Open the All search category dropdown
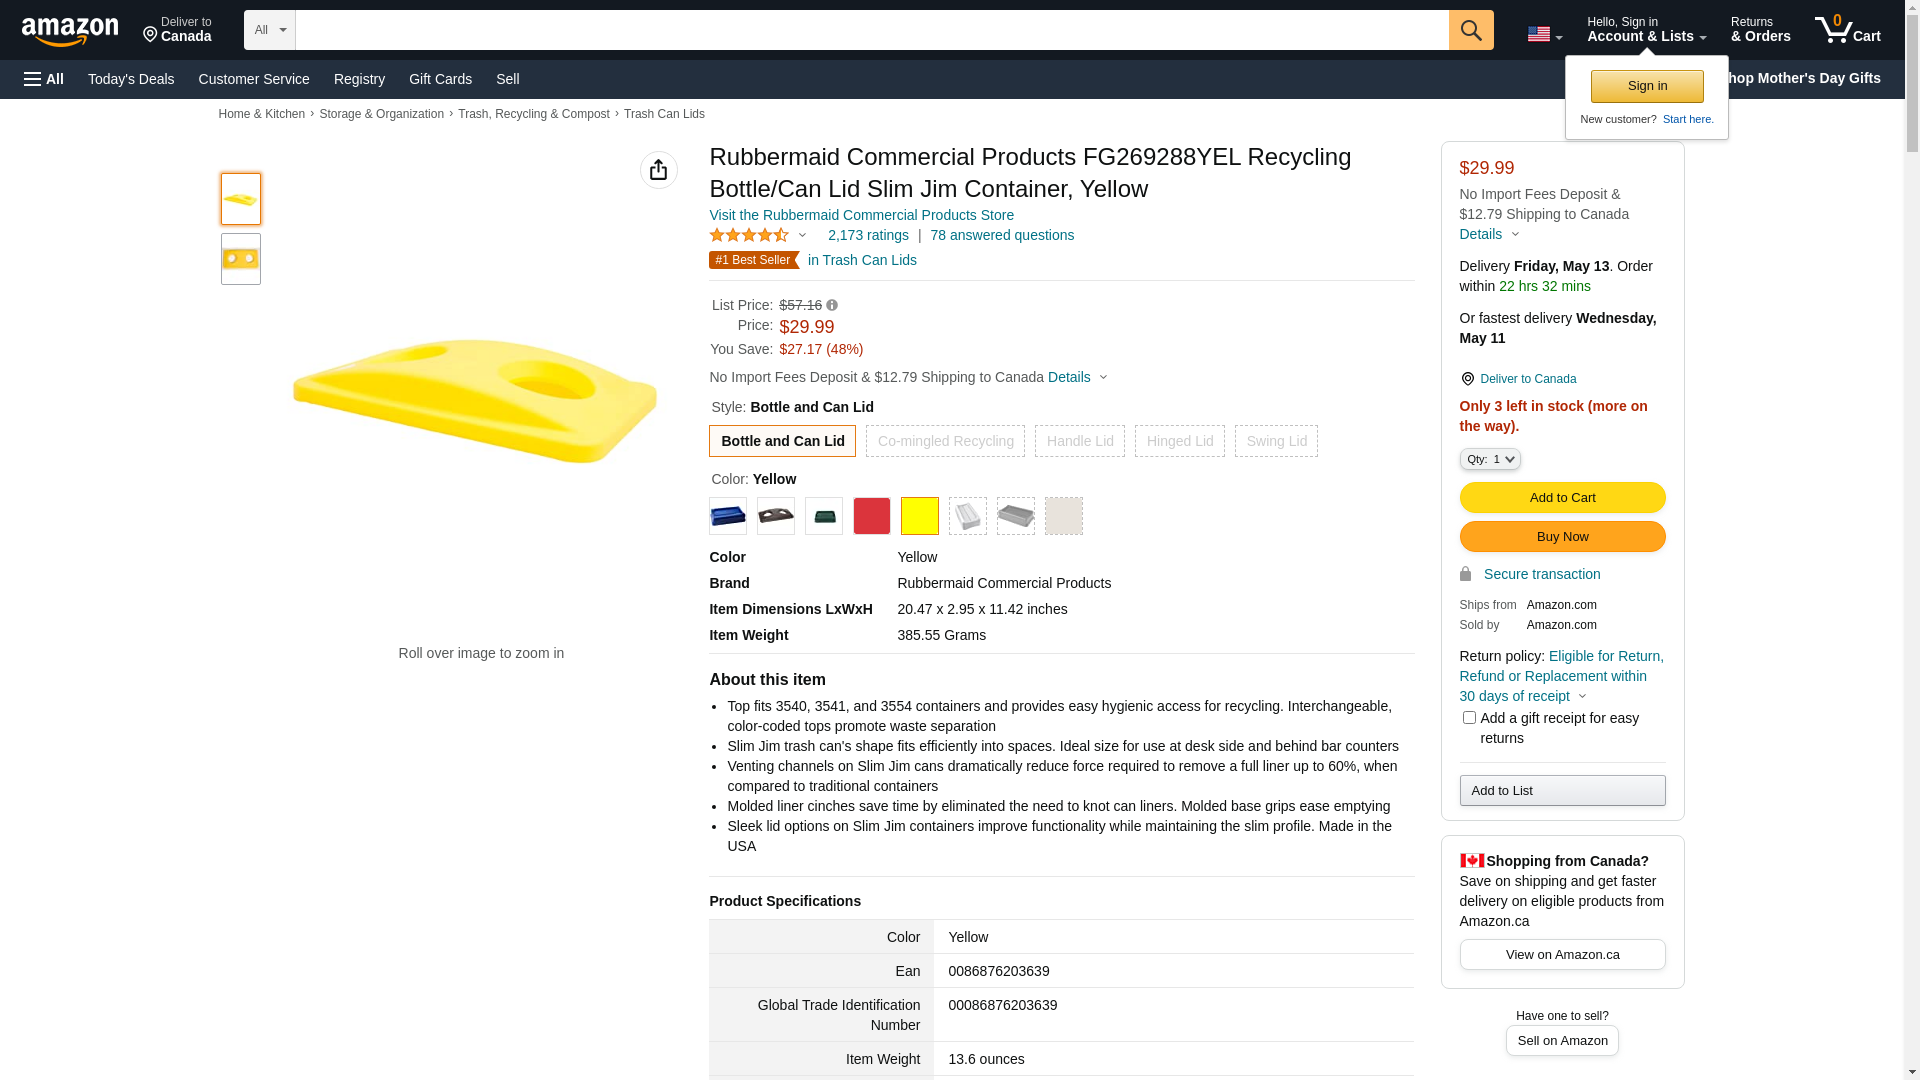The image size is (1920, 1080). (x=269, y=30)
